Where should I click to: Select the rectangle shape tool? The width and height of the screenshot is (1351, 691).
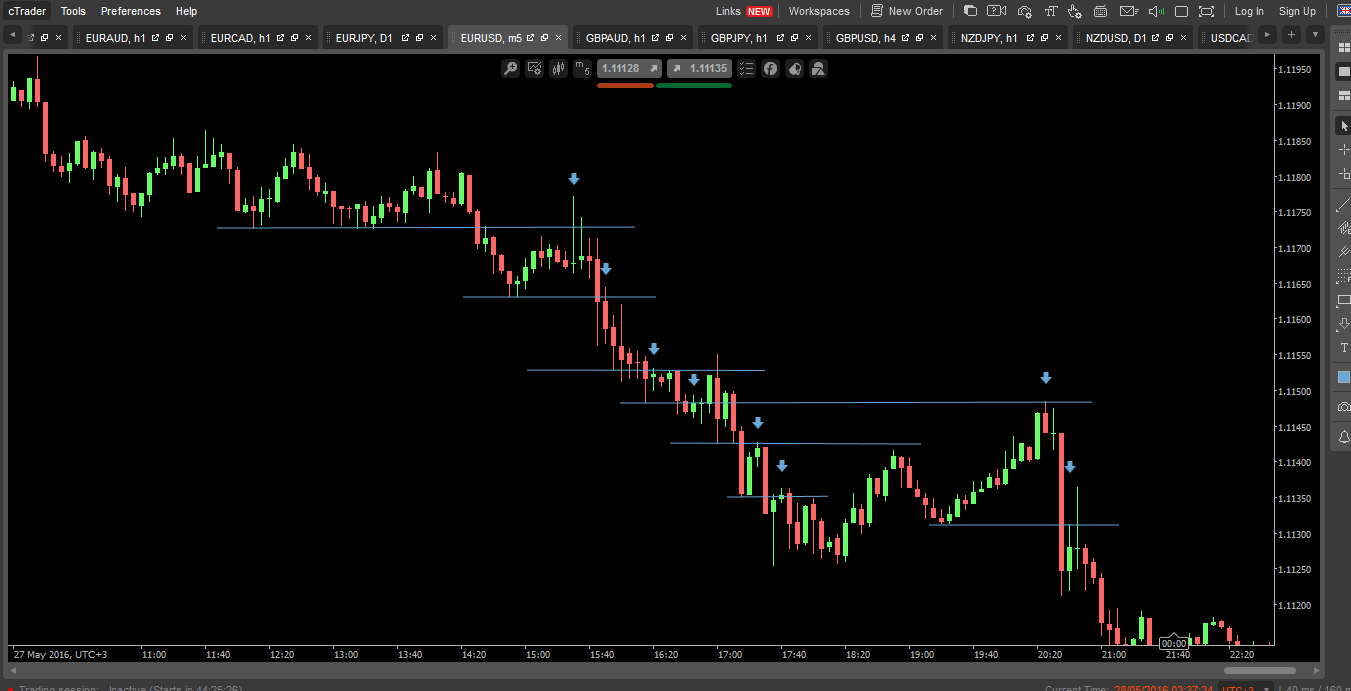[1344, 300]
